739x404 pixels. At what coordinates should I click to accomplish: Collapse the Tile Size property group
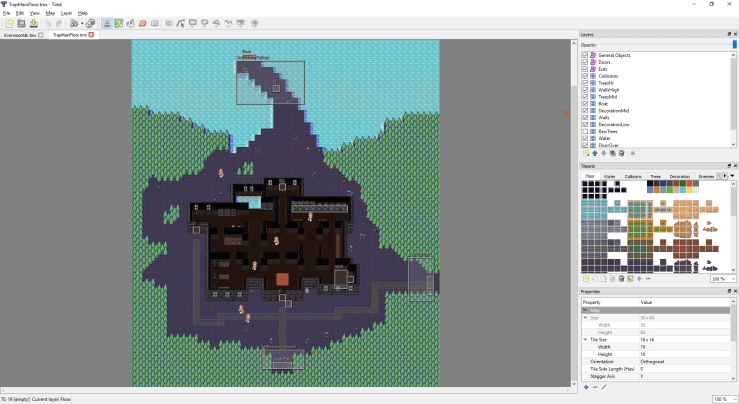tap(585, 339)
